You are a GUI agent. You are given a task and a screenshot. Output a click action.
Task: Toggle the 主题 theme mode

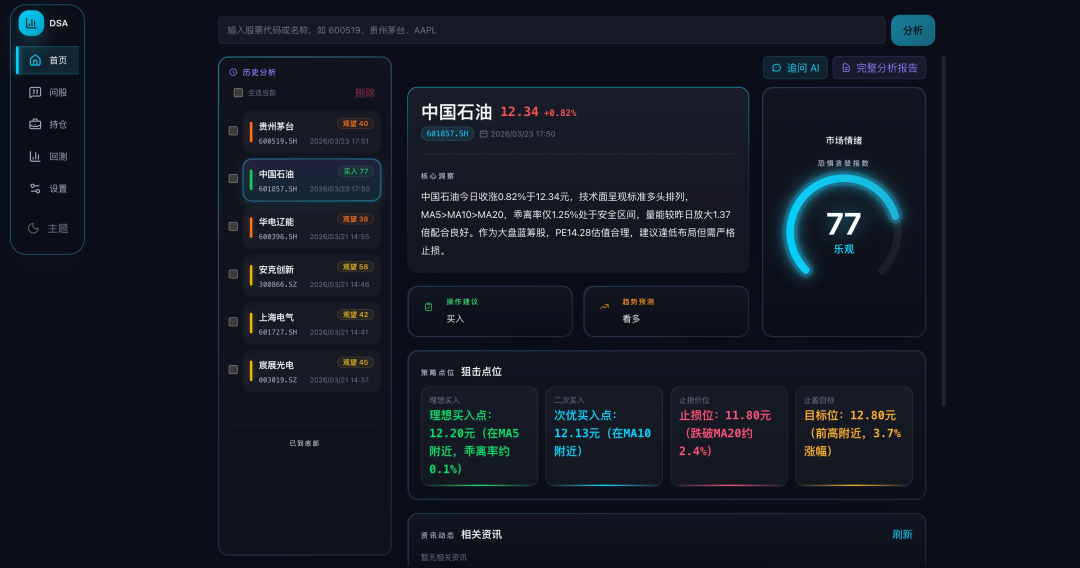(x=48, y=229)
